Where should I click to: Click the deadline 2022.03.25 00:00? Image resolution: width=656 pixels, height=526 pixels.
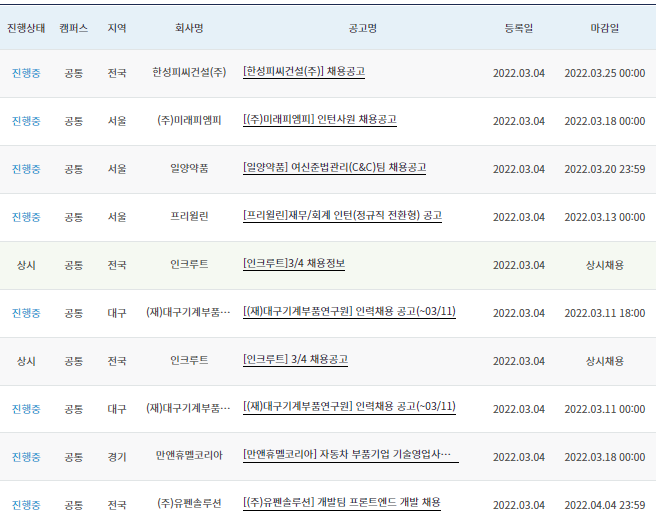point(605,73)
